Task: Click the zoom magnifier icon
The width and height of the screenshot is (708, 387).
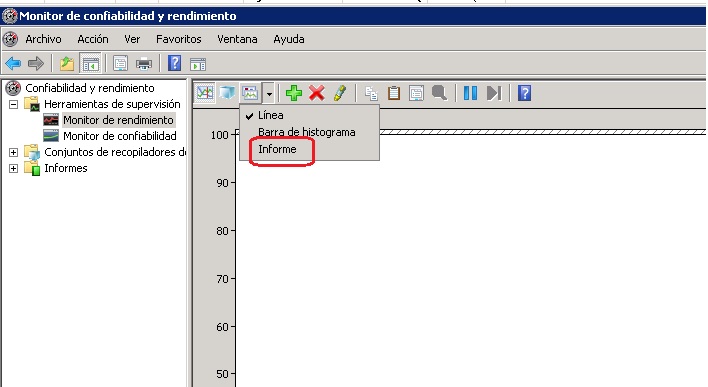Action: coord(439,93)
